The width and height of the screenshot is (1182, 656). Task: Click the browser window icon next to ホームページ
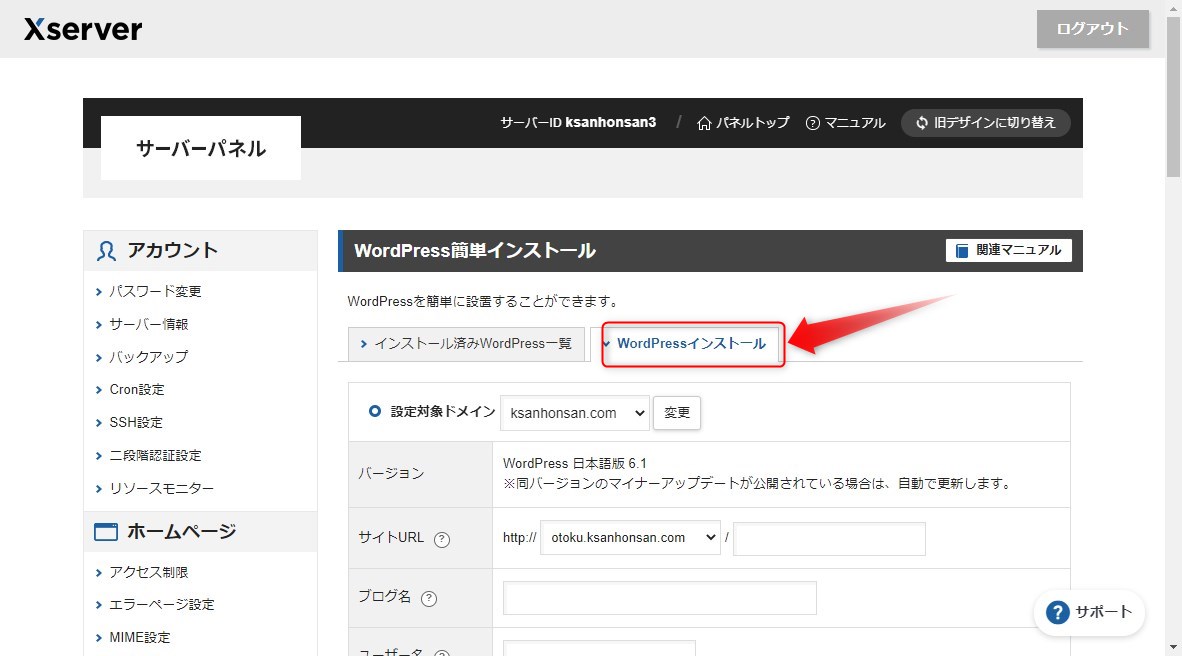click(105, 531)
